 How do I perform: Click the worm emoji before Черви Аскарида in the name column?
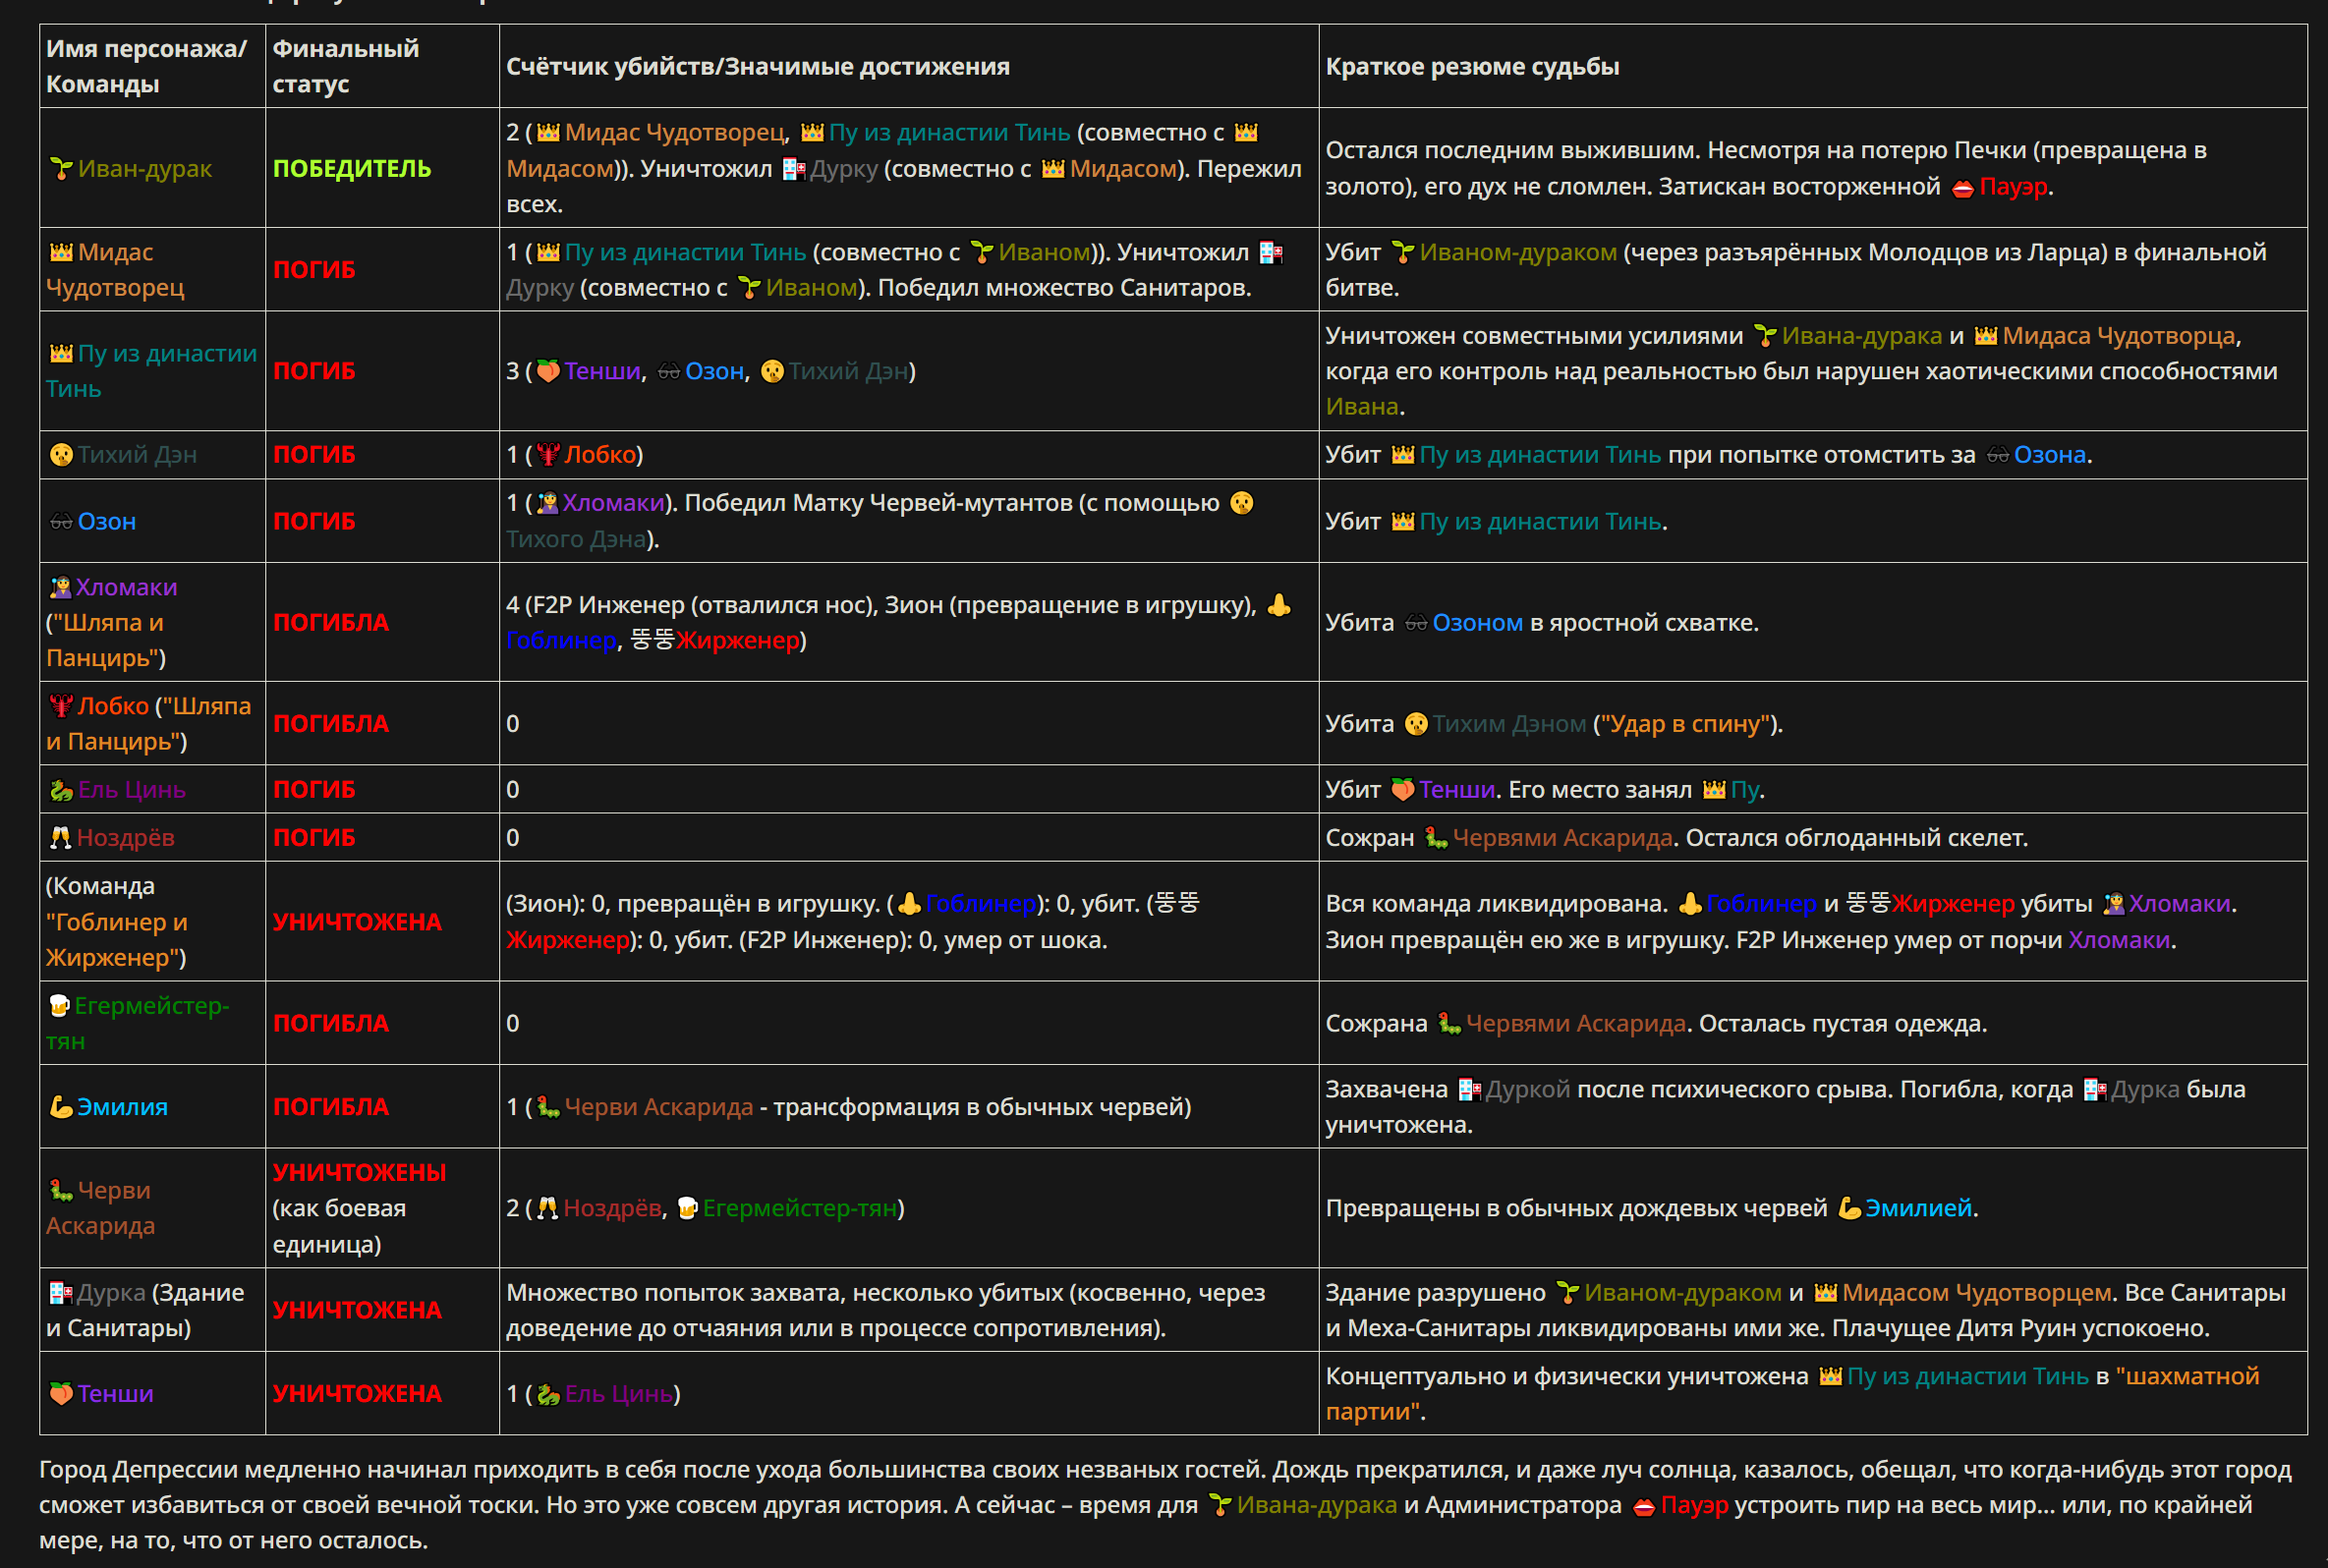[61, 1191]
